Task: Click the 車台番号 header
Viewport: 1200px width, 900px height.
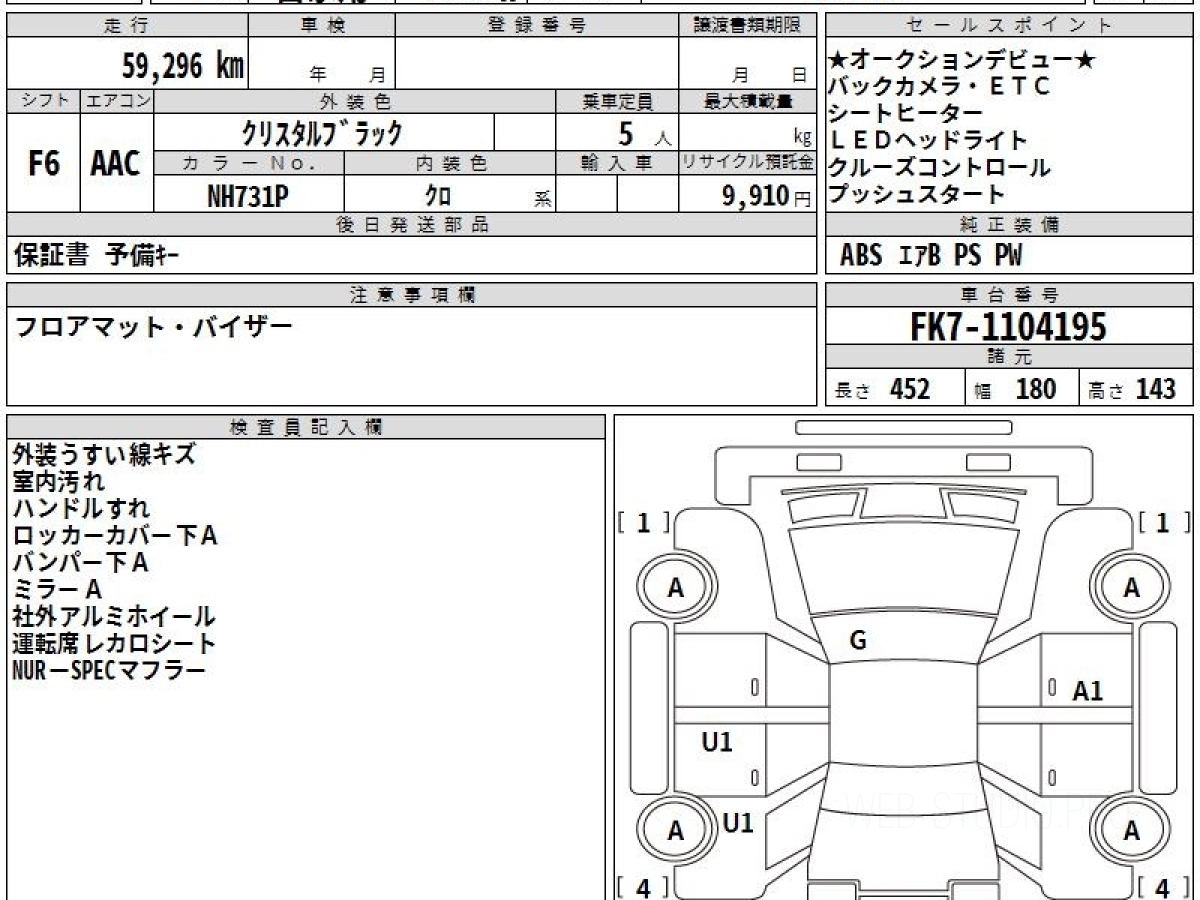Action: 1010,295
